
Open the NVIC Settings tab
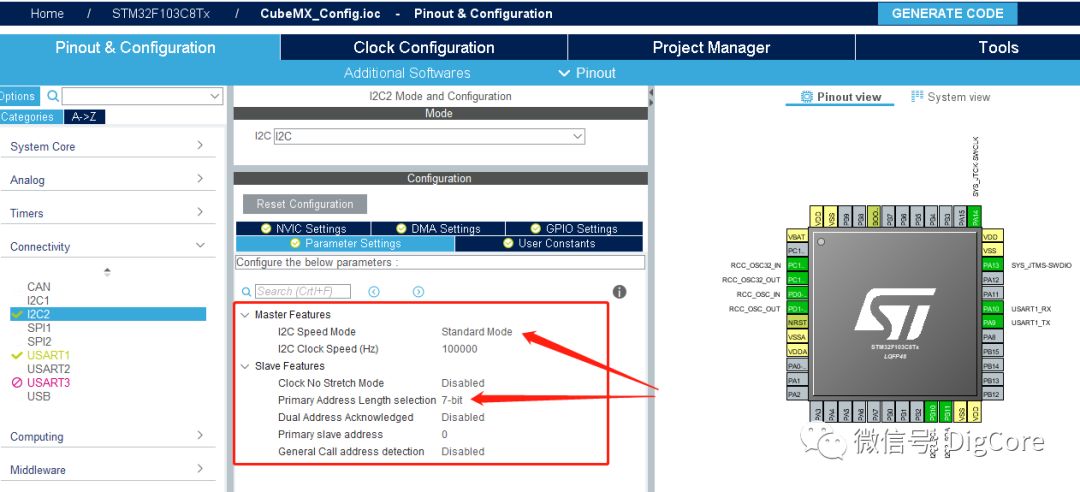pyautogui.click(x=303, y=229)
